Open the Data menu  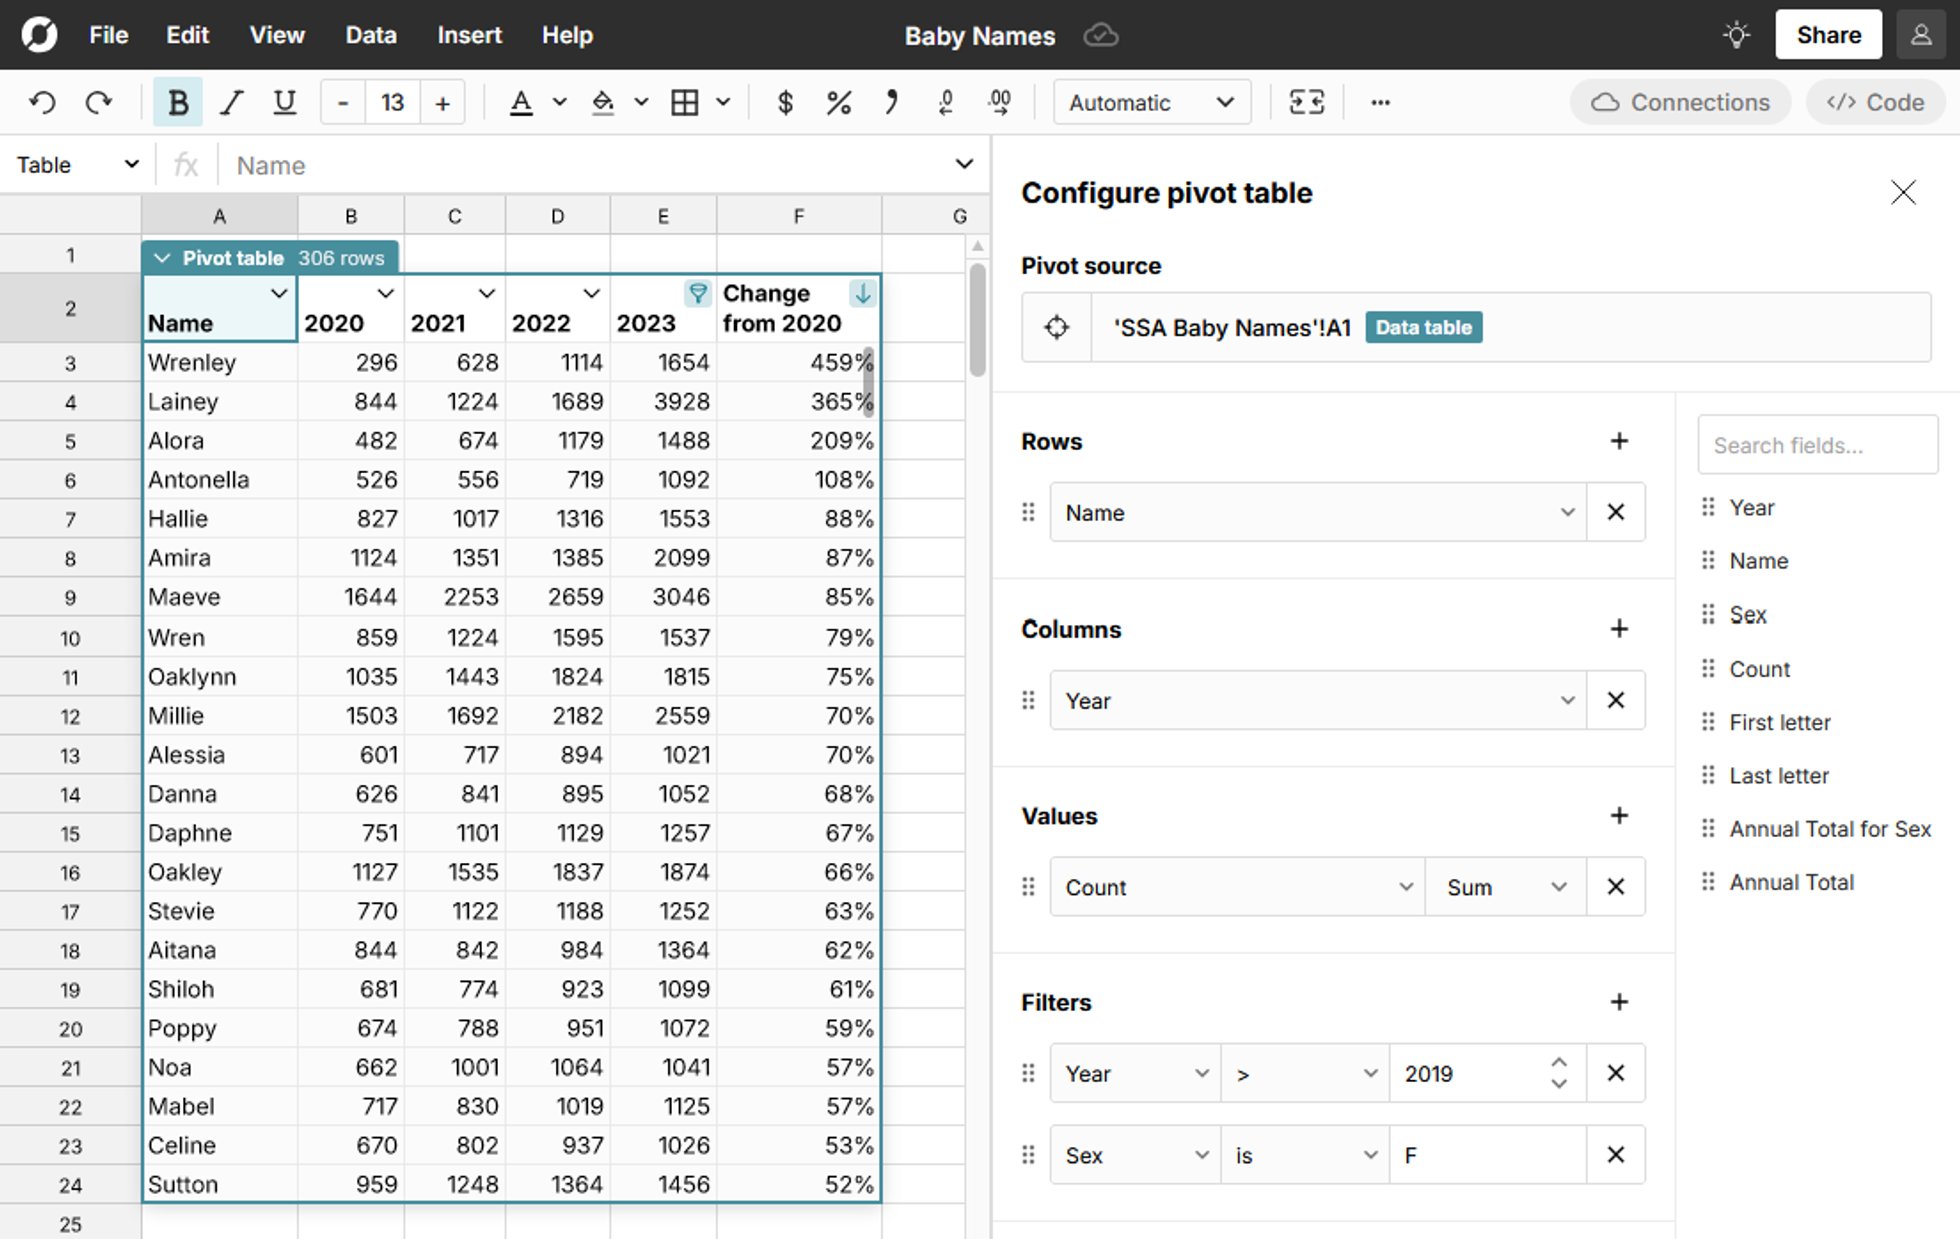point(371,35)
